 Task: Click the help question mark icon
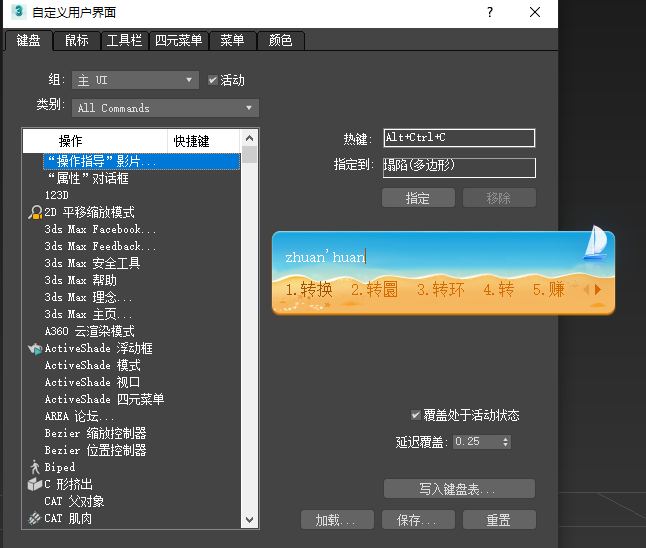pos(490,12)
